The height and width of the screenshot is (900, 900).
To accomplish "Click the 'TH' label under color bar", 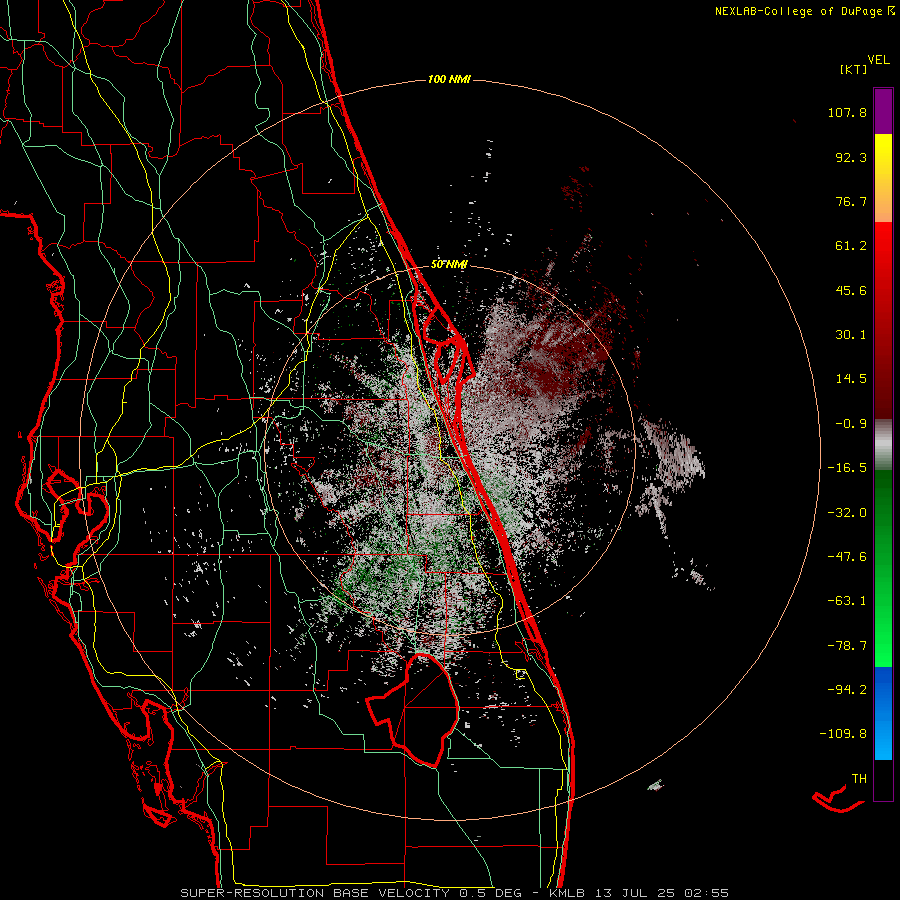I will pyautogui.click(x=859, y=779).
